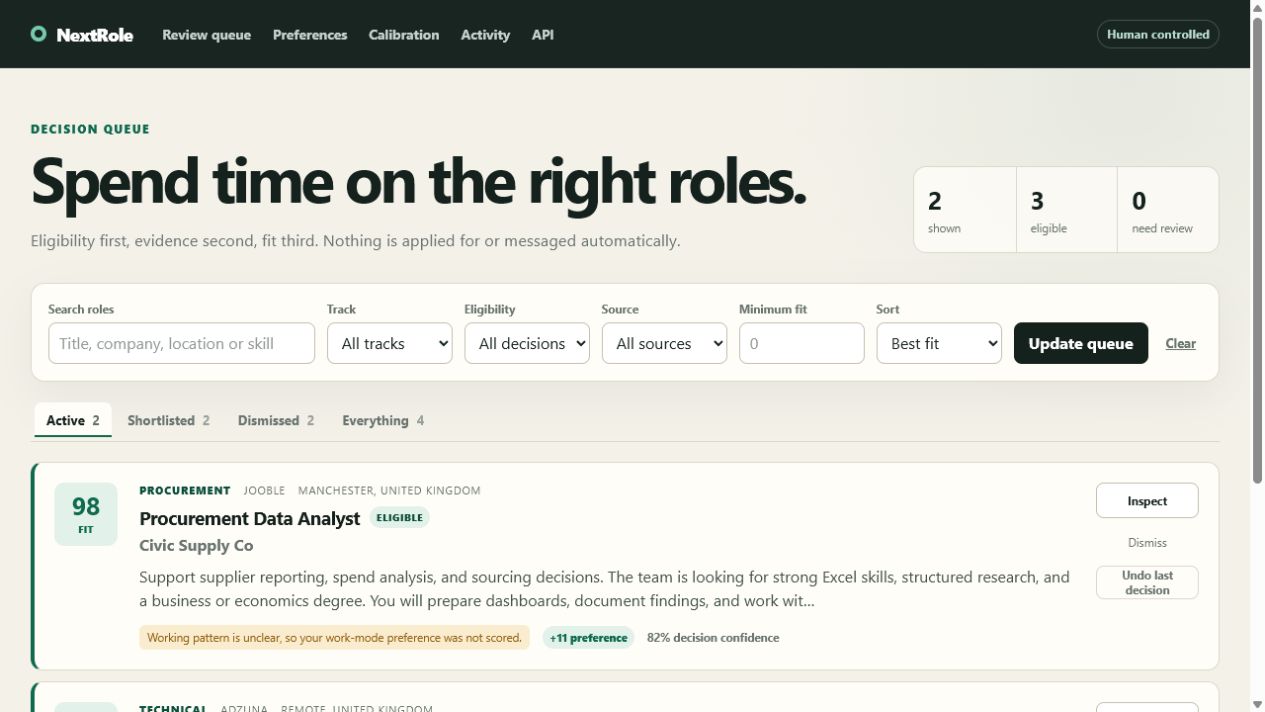
Task: Switch to the Dismissed tab
Action: (276, 420)
